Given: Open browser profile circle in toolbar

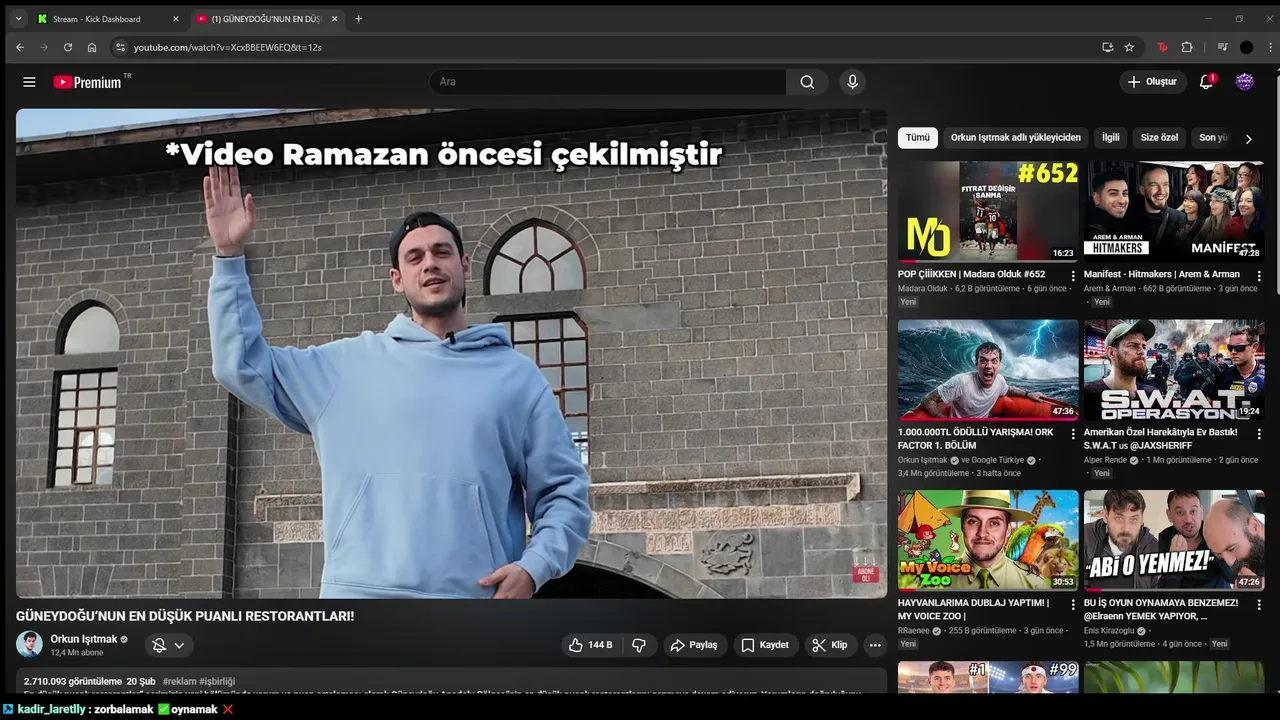Looking at the screenshot, I should tap(1246, 47).
